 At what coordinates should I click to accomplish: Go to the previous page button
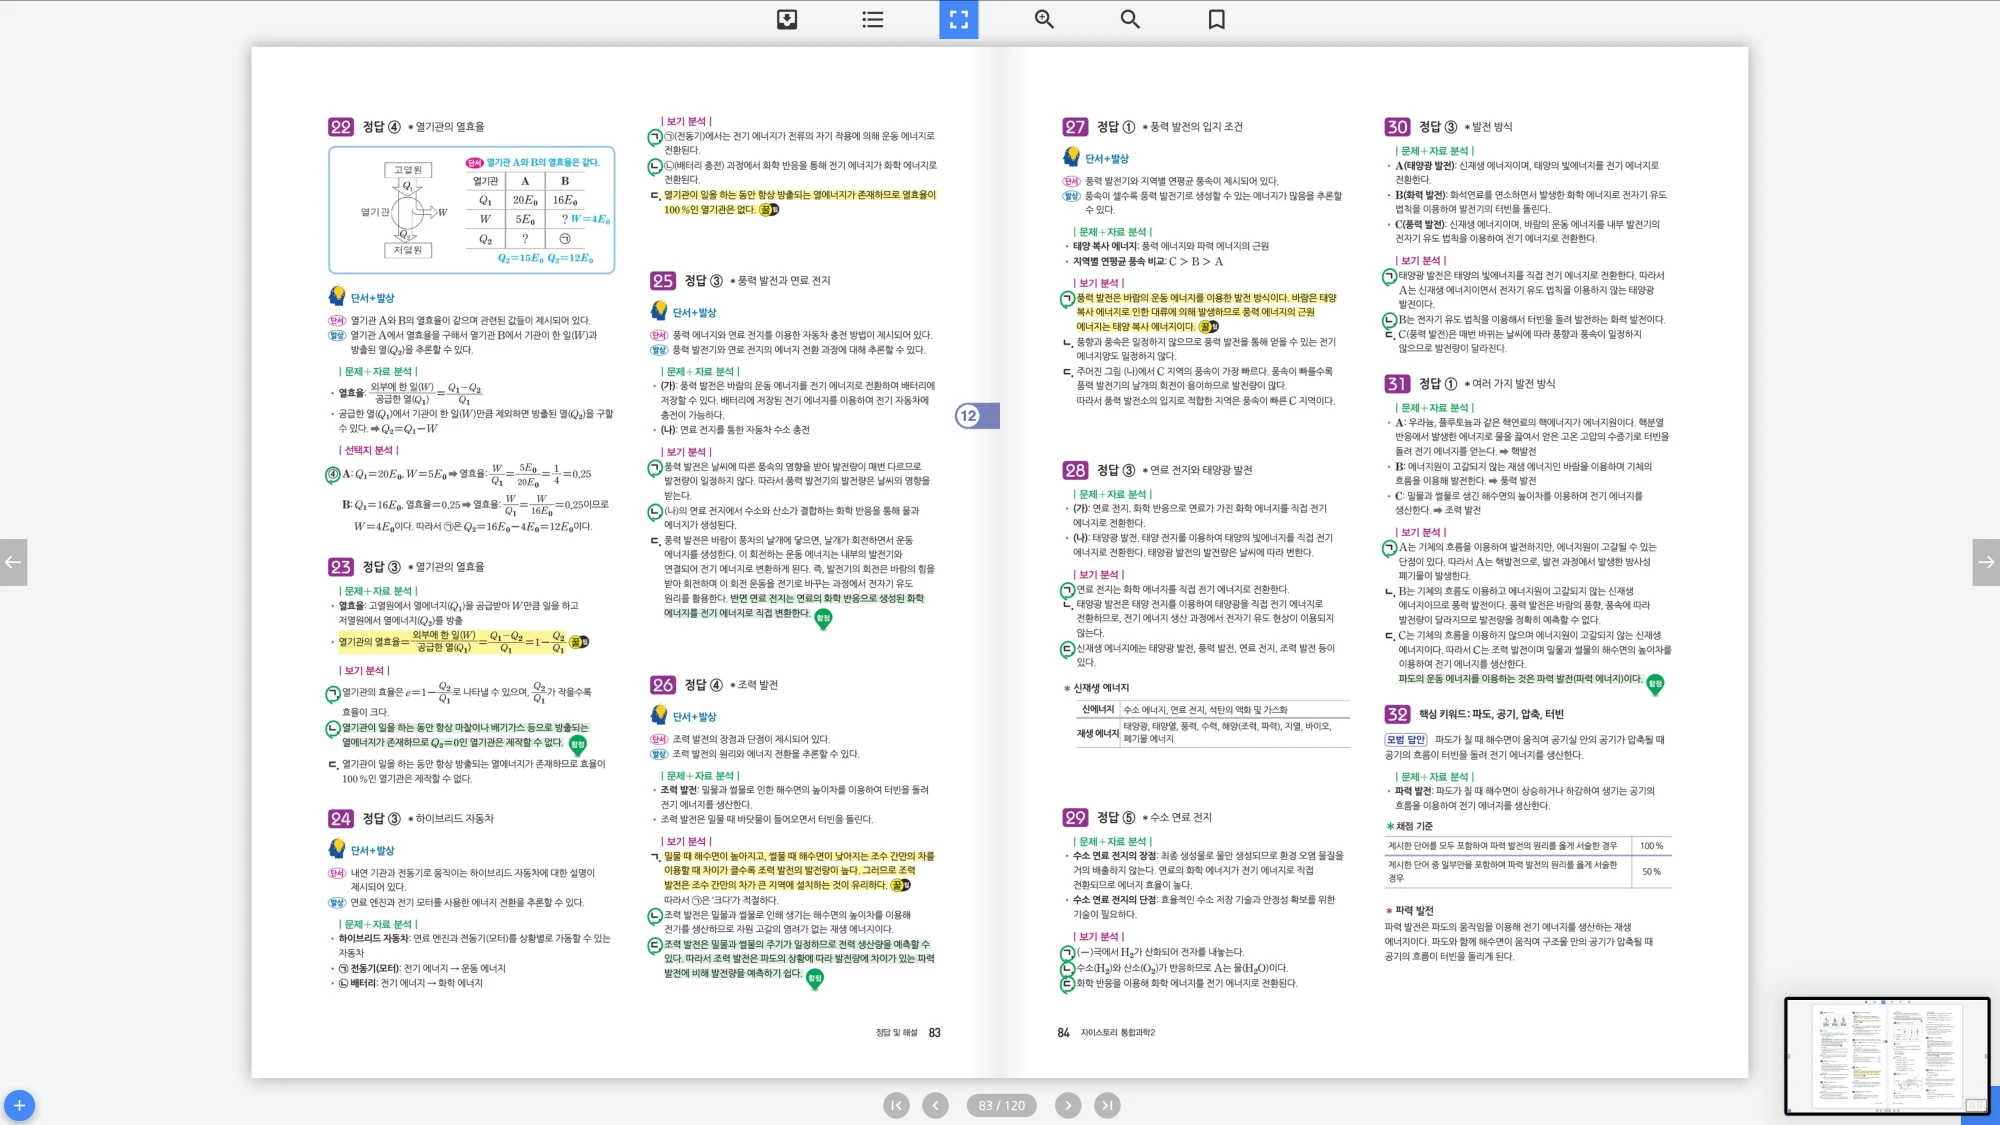[935, 1105]
